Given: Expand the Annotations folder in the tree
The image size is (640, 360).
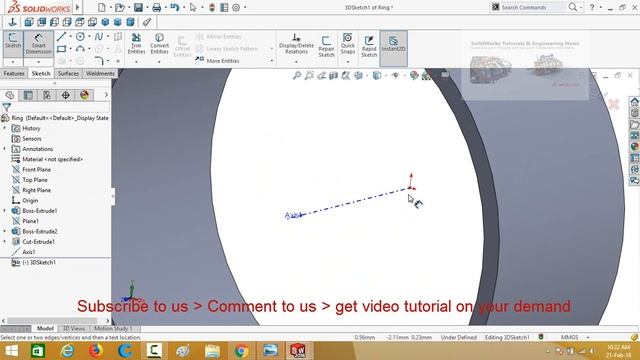Looking at the screenshot, I should (5, 149).
